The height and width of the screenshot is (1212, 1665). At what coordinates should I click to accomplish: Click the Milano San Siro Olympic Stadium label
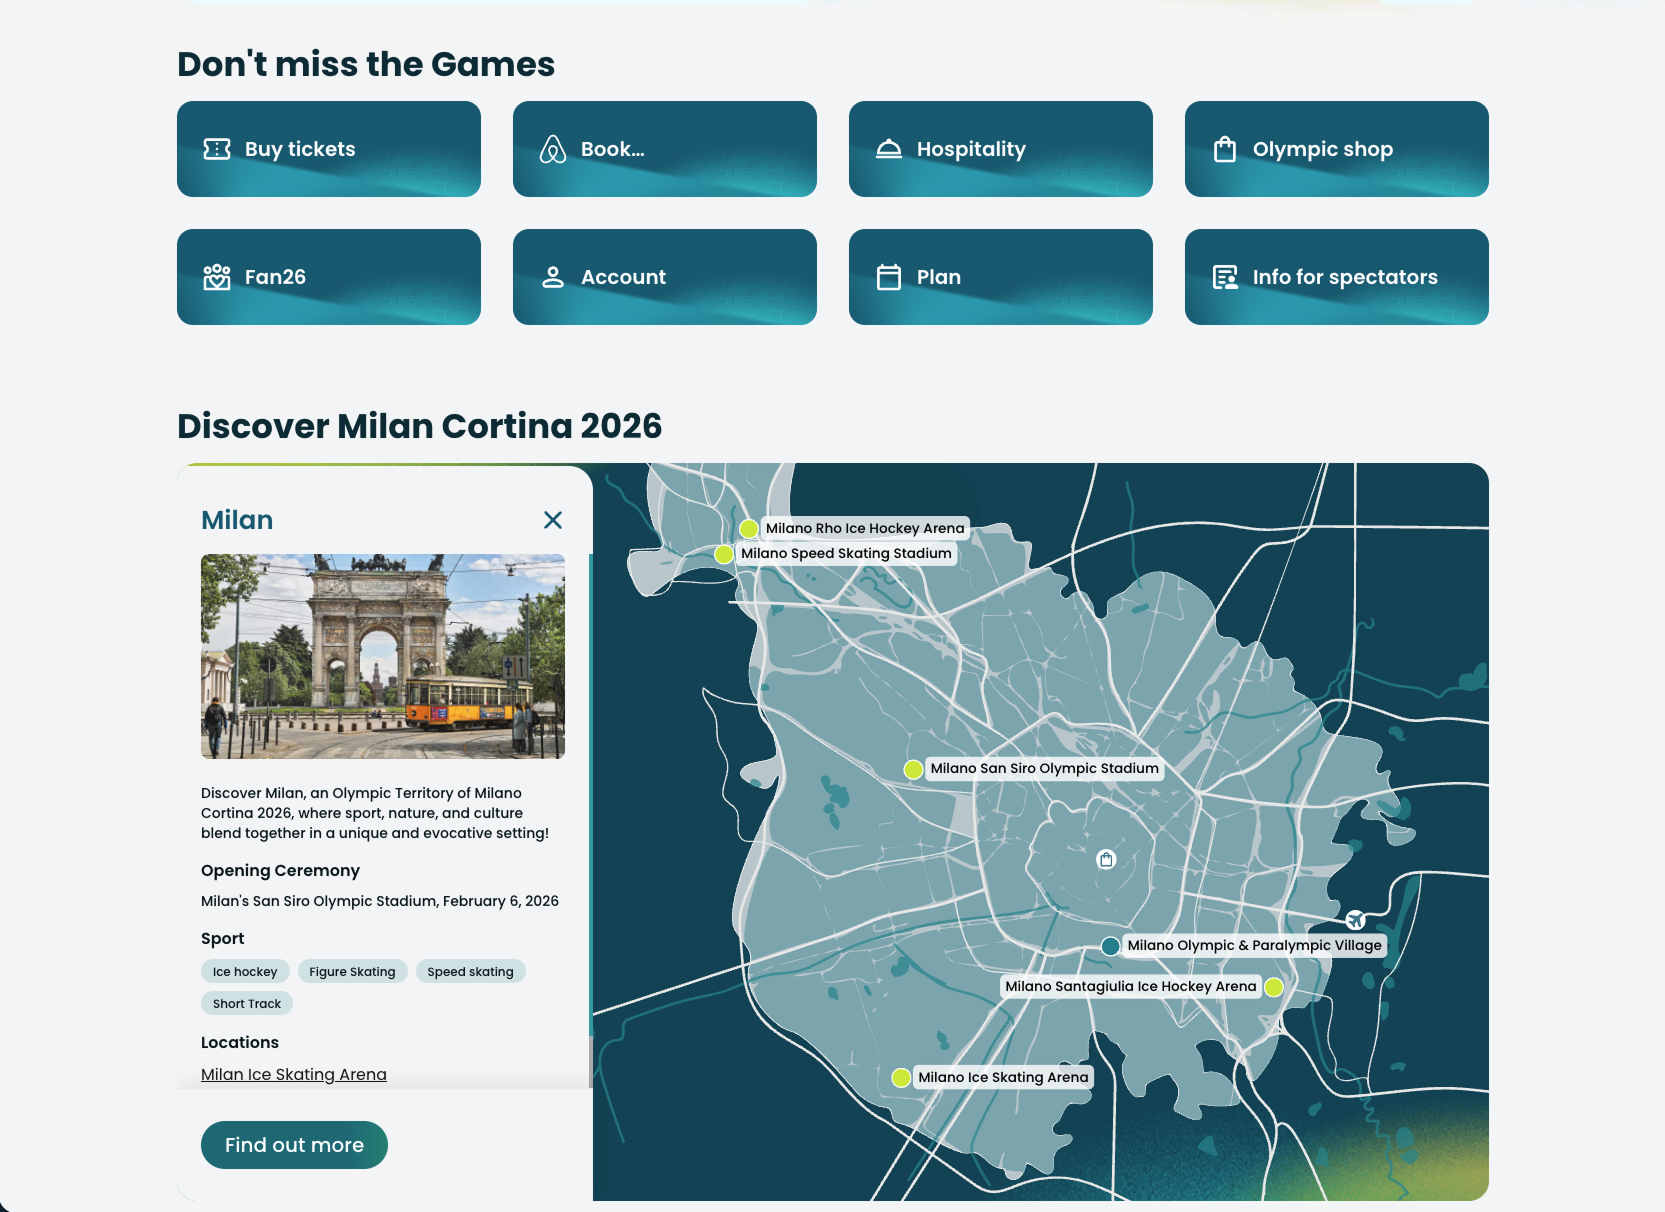(1045, 768)
